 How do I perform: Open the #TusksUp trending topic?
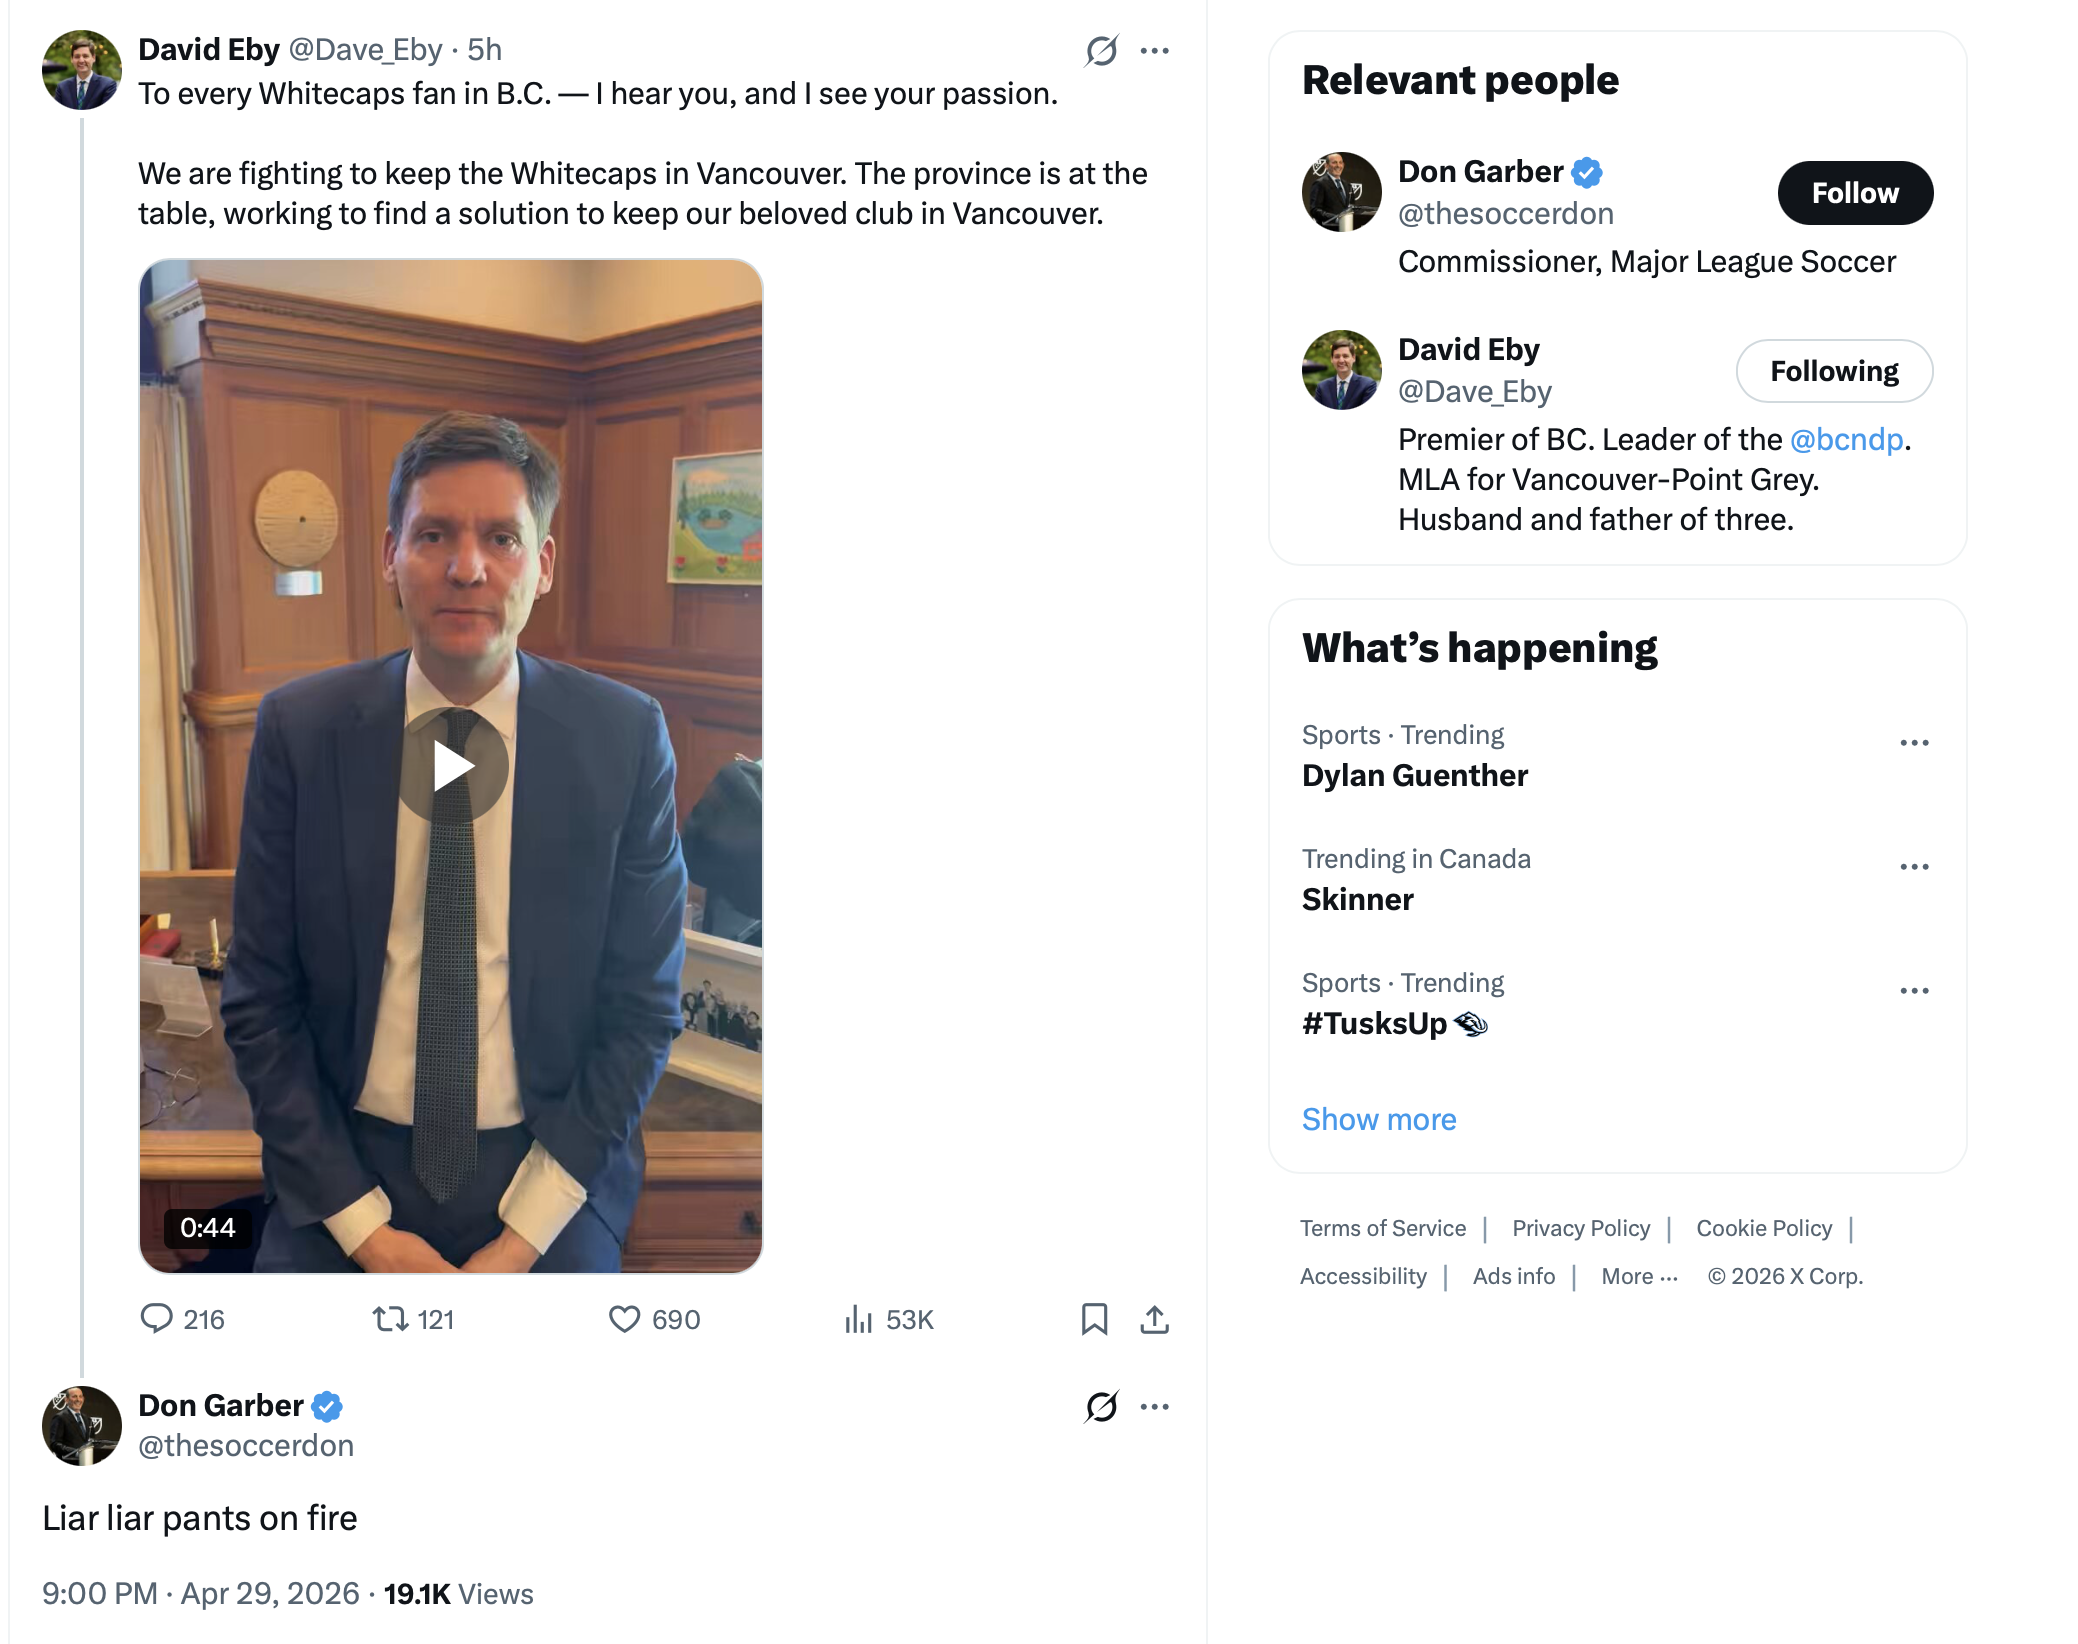[x=1376, y=1023]
